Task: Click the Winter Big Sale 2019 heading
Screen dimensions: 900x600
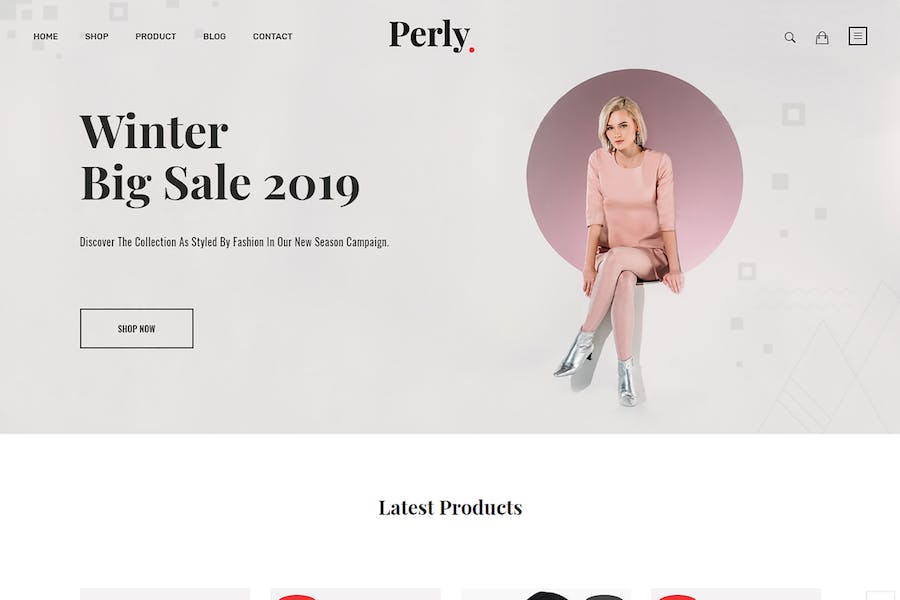Action: tap(220, 158)
